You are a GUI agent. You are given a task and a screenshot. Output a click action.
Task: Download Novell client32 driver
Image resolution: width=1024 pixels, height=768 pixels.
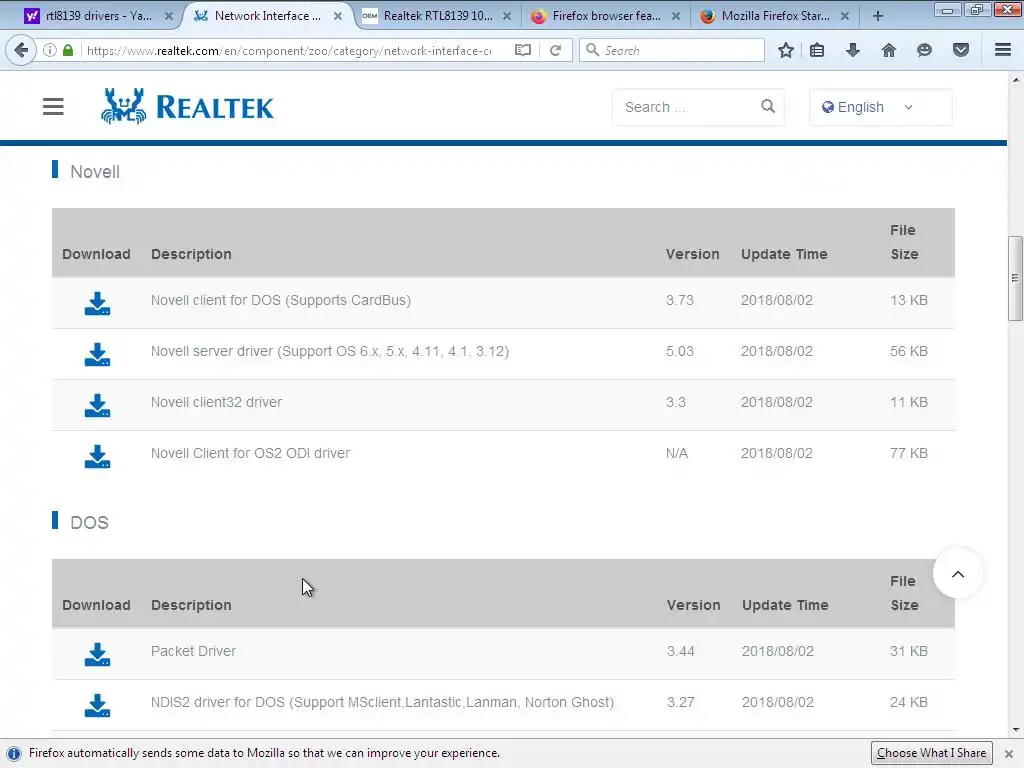click(97, 406)
